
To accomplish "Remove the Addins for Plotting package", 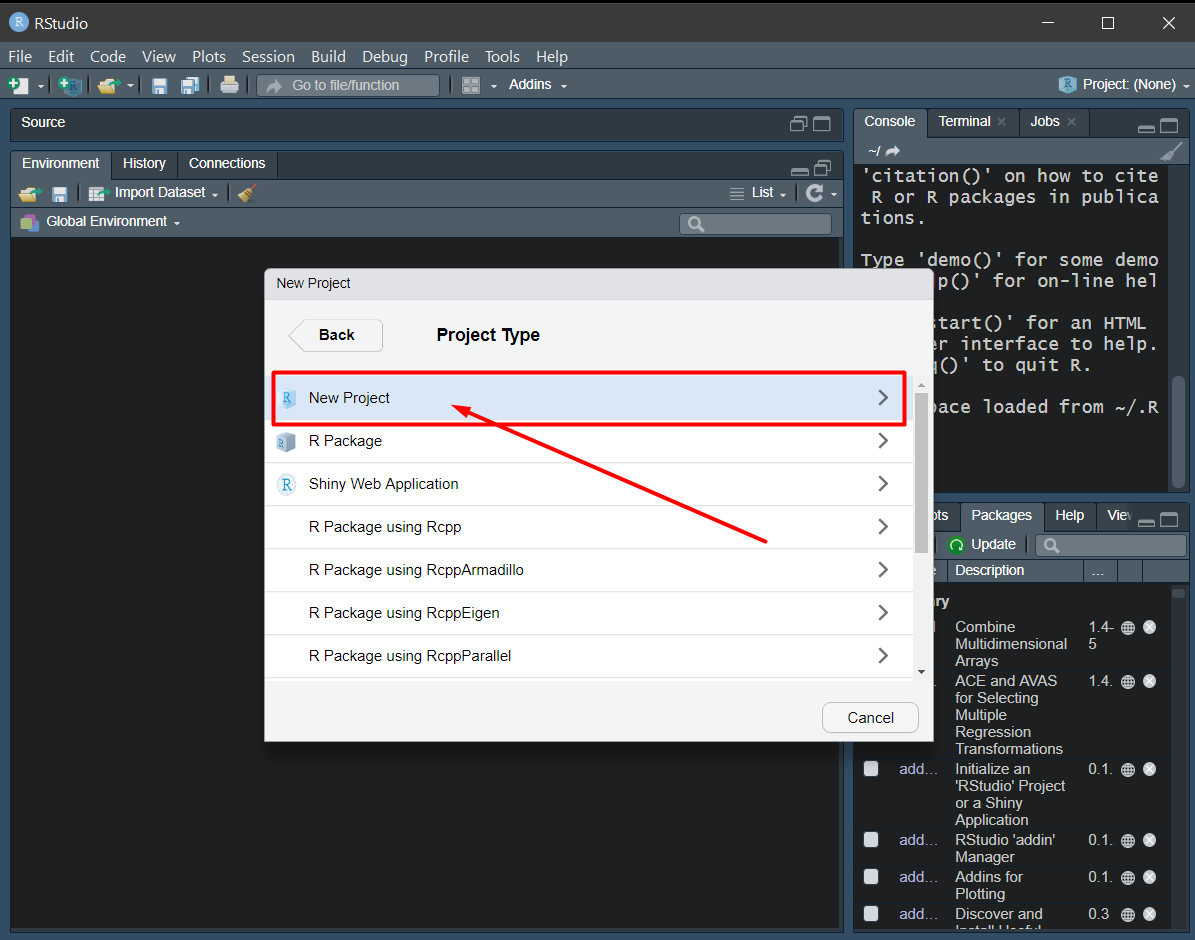I will click(1150, 877).
